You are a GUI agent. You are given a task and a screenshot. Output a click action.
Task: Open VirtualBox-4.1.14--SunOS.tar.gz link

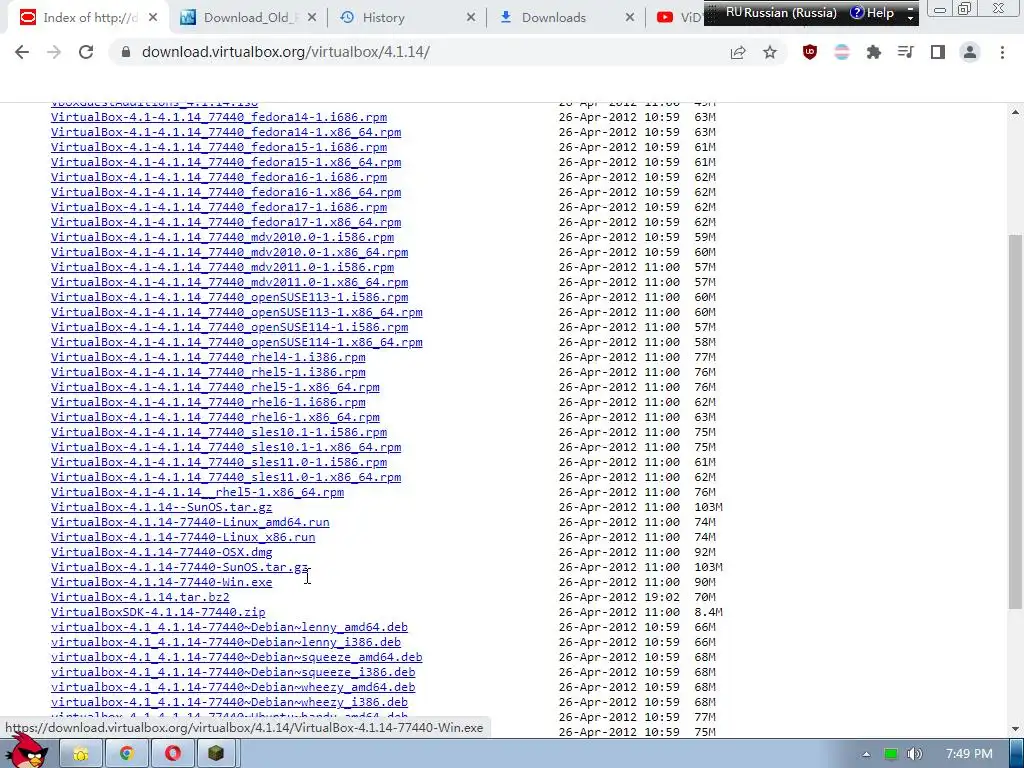pyautogui.click(x=161, y=507)
